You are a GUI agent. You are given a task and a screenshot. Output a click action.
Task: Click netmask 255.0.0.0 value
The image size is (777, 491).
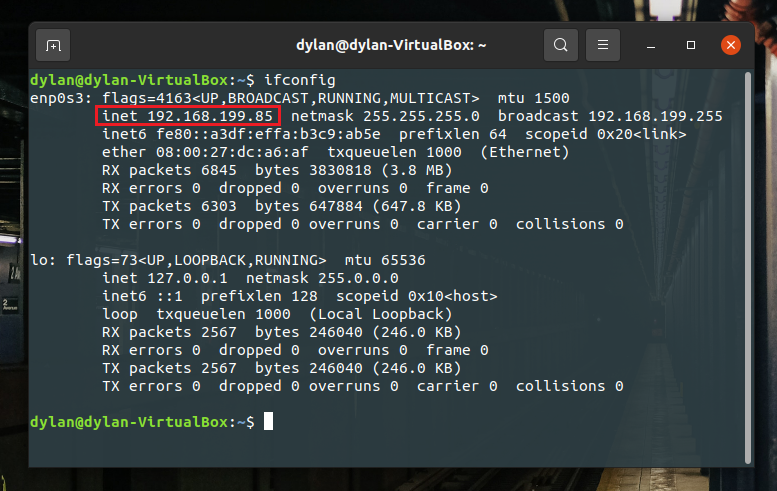point(358,278)
